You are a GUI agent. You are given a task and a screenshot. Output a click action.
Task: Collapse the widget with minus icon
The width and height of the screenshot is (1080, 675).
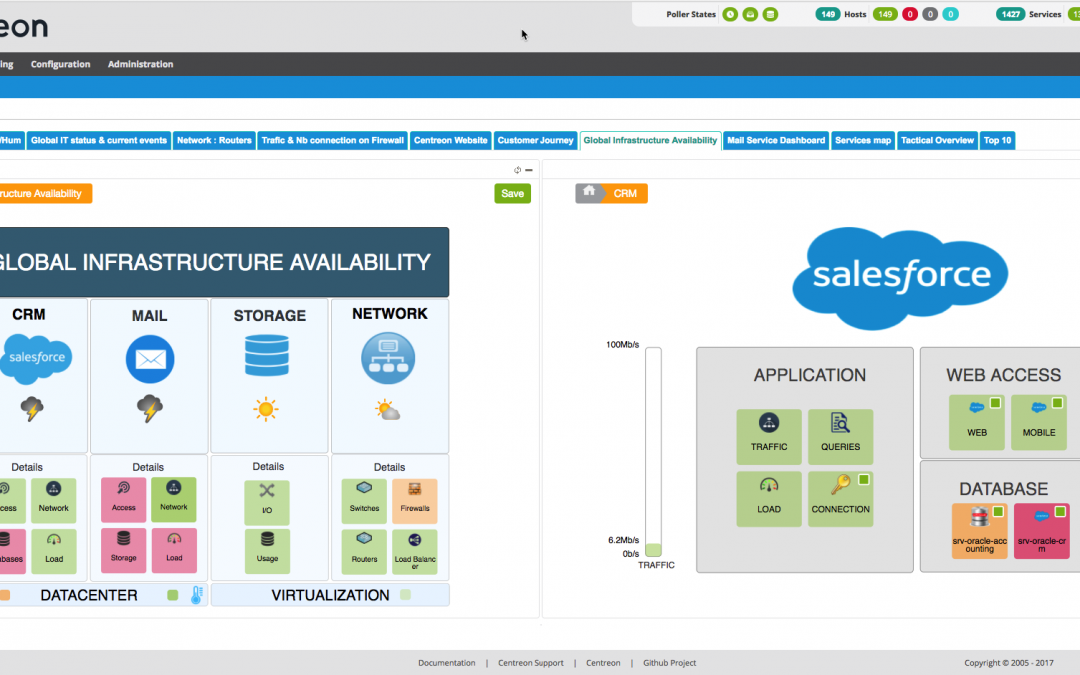click(x=529, y=170)
